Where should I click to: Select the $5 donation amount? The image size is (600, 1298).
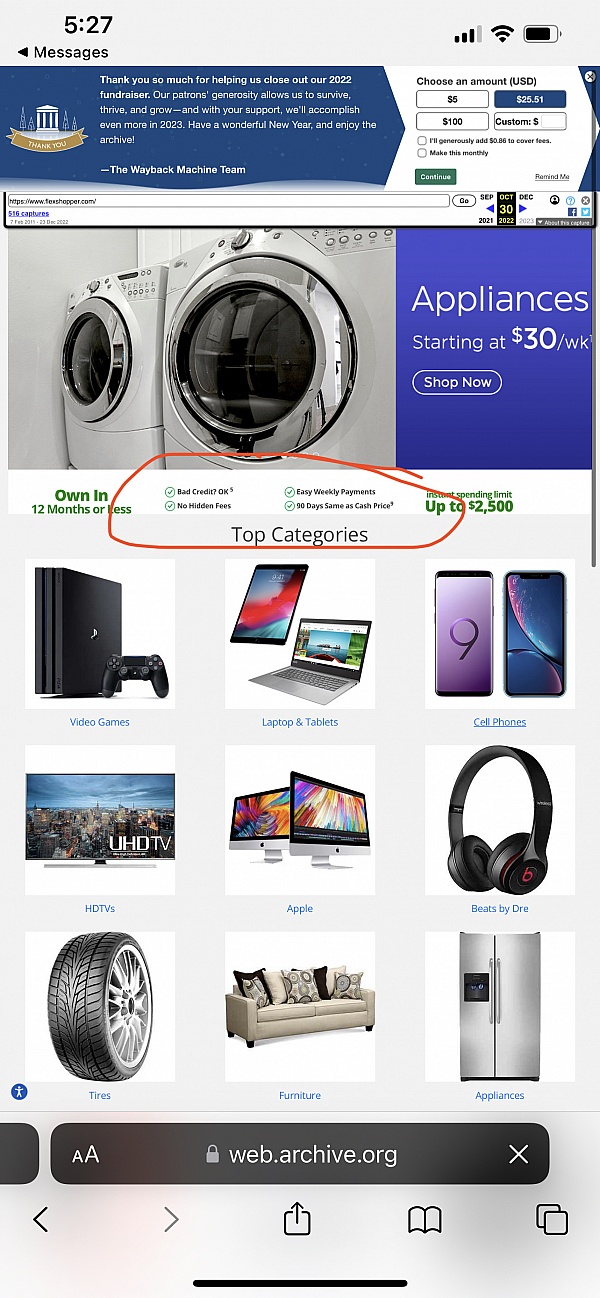tap(452, 99)
